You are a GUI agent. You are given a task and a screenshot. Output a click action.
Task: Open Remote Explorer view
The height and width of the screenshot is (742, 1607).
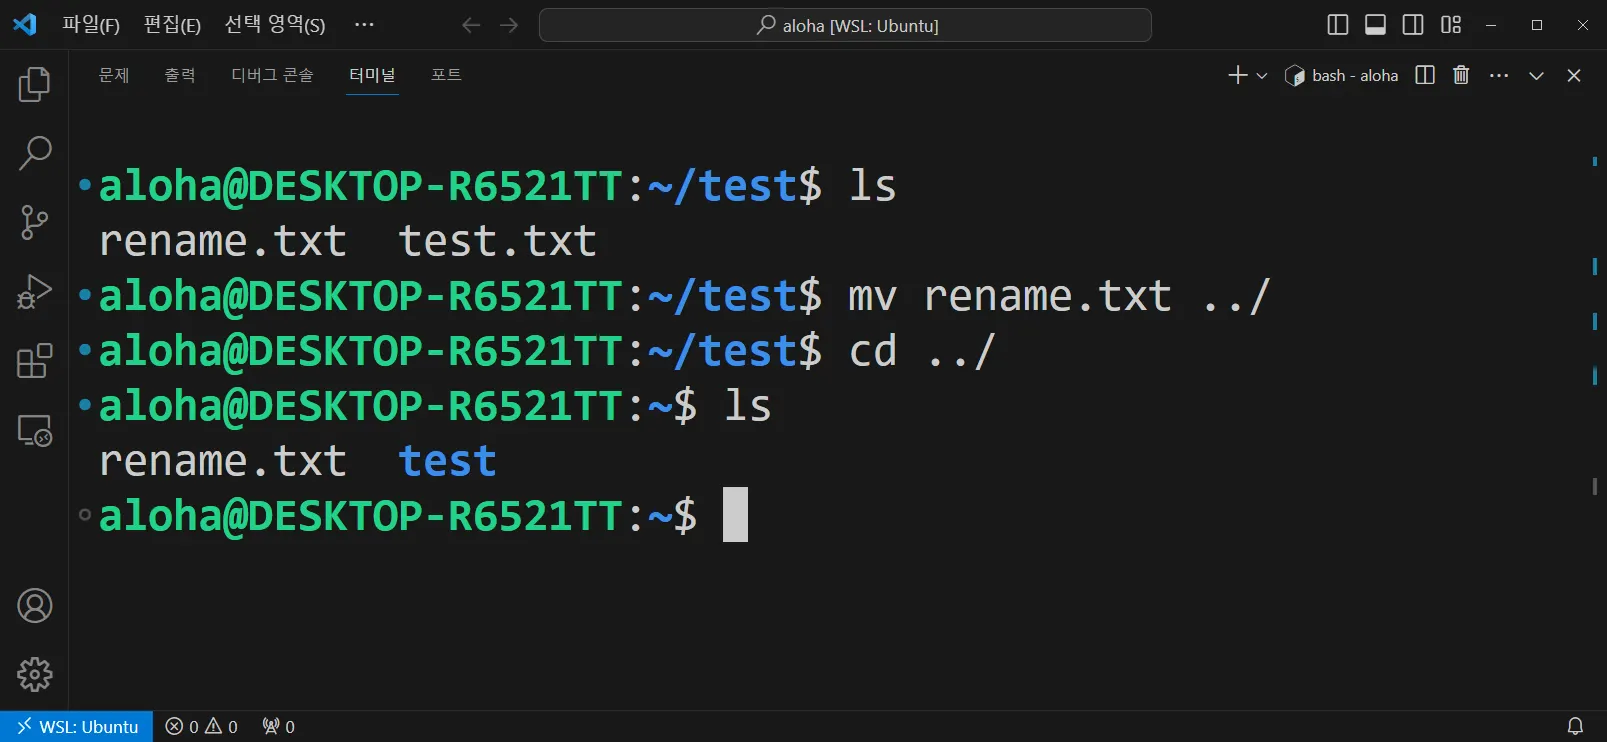click(x=34, y=431)
